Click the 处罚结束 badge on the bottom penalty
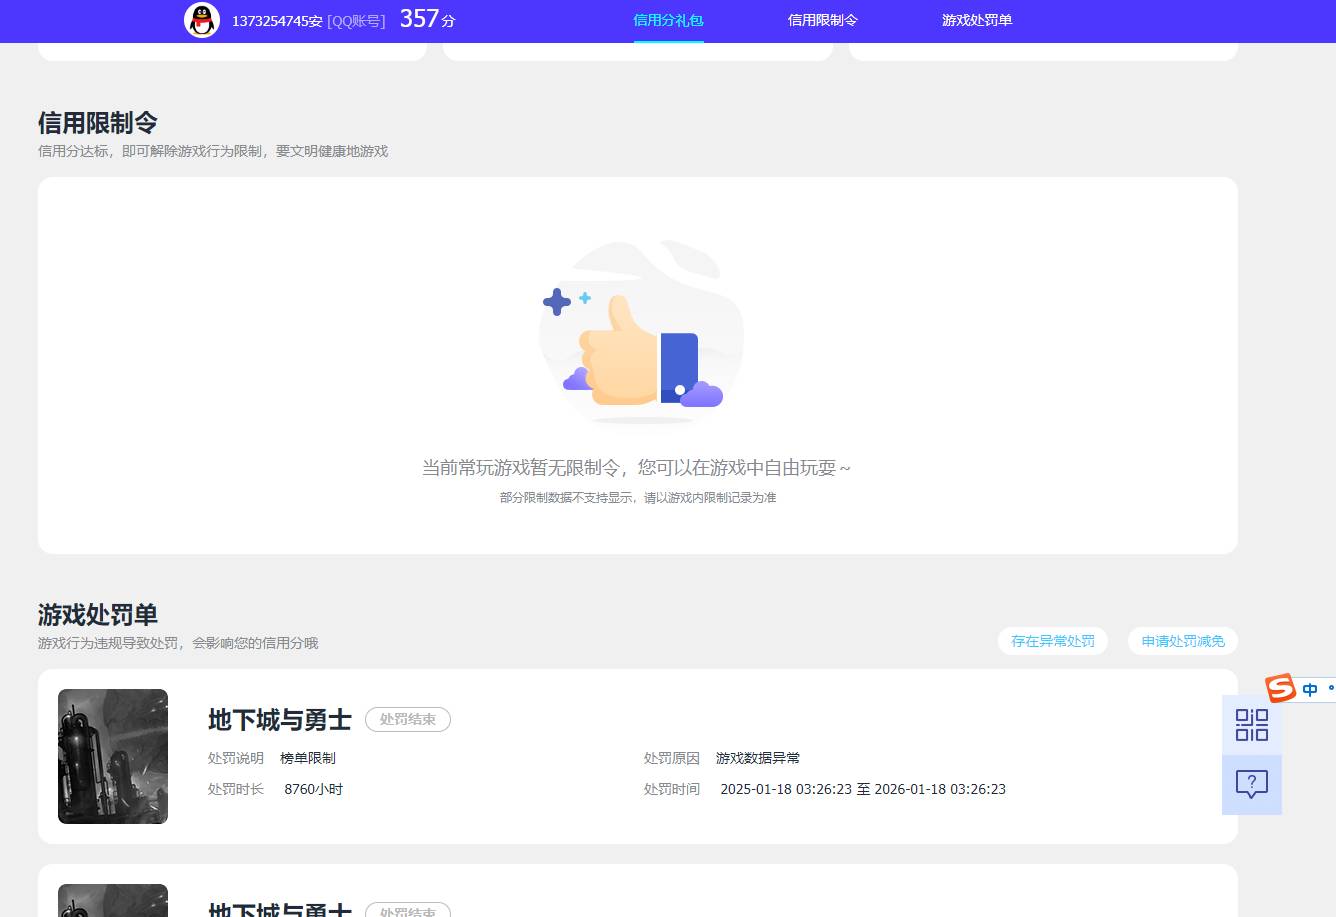Screen dimensions: 1336x917 (x=407, y=911)
